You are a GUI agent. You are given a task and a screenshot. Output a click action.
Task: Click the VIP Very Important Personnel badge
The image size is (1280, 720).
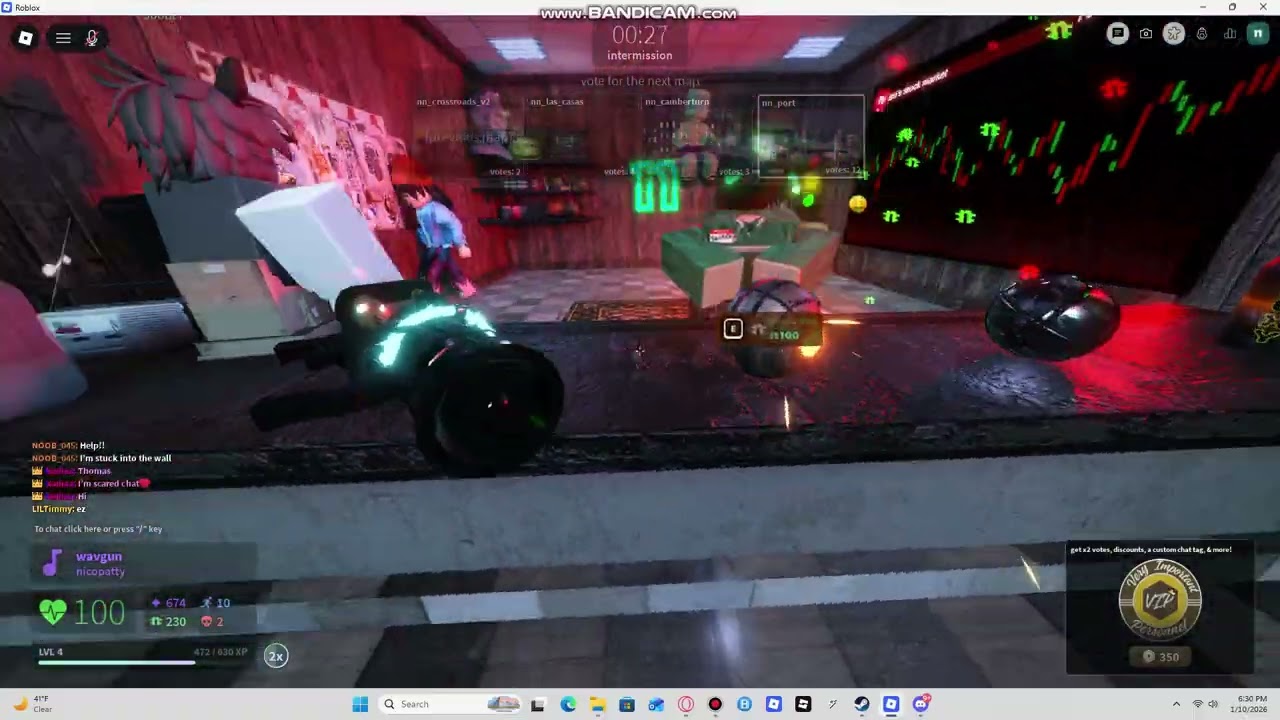click(x=1160, y=600)
